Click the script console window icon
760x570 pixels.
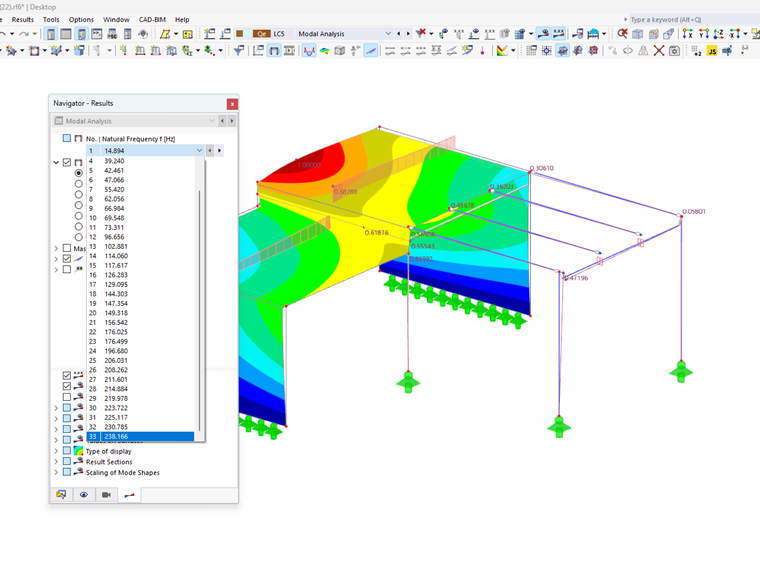pyautogui.click(x=97, y=33)
